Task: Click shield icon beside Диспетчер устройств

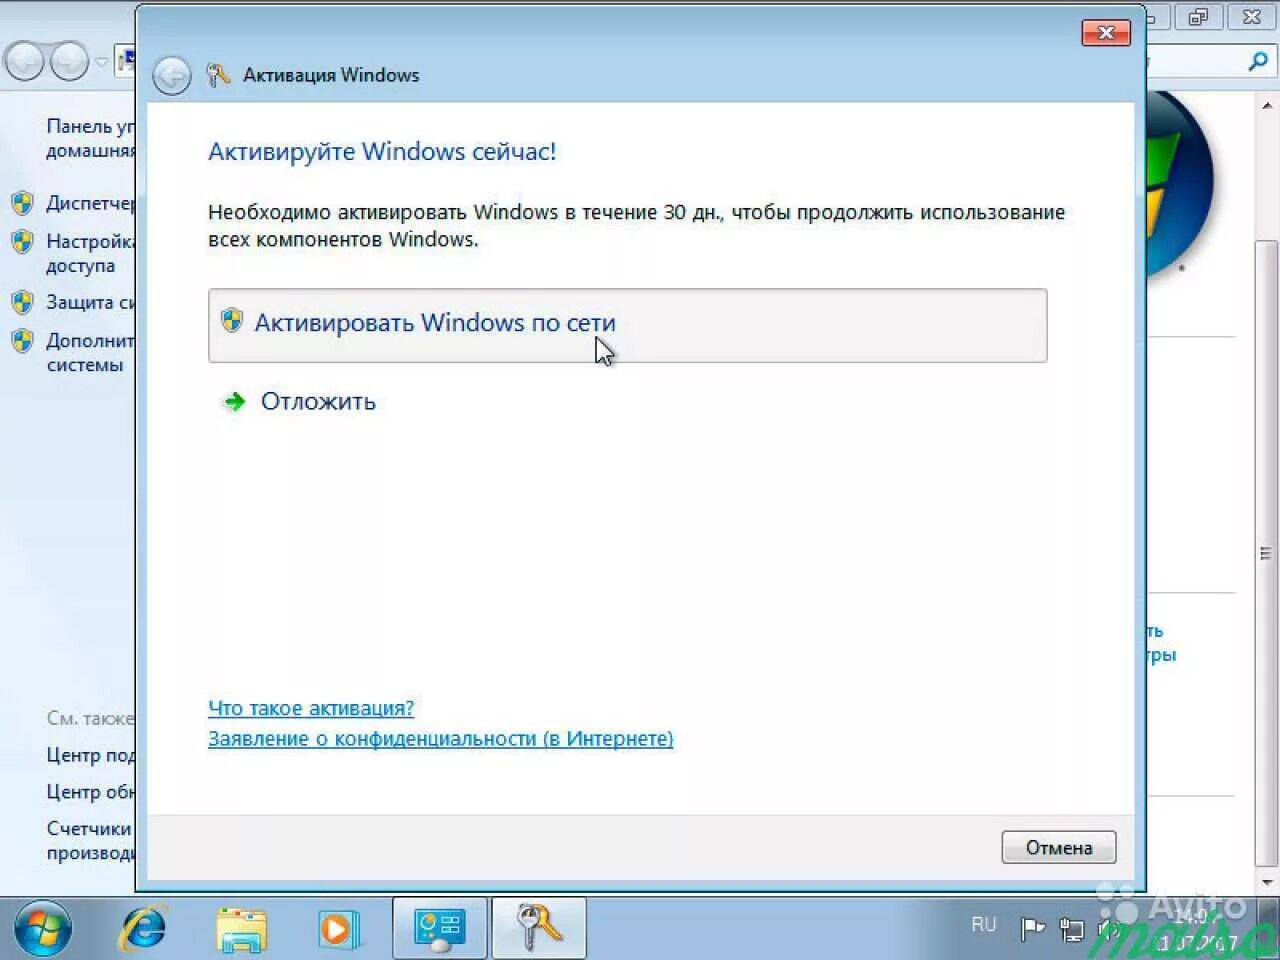Action: click(x=22, y=204)
